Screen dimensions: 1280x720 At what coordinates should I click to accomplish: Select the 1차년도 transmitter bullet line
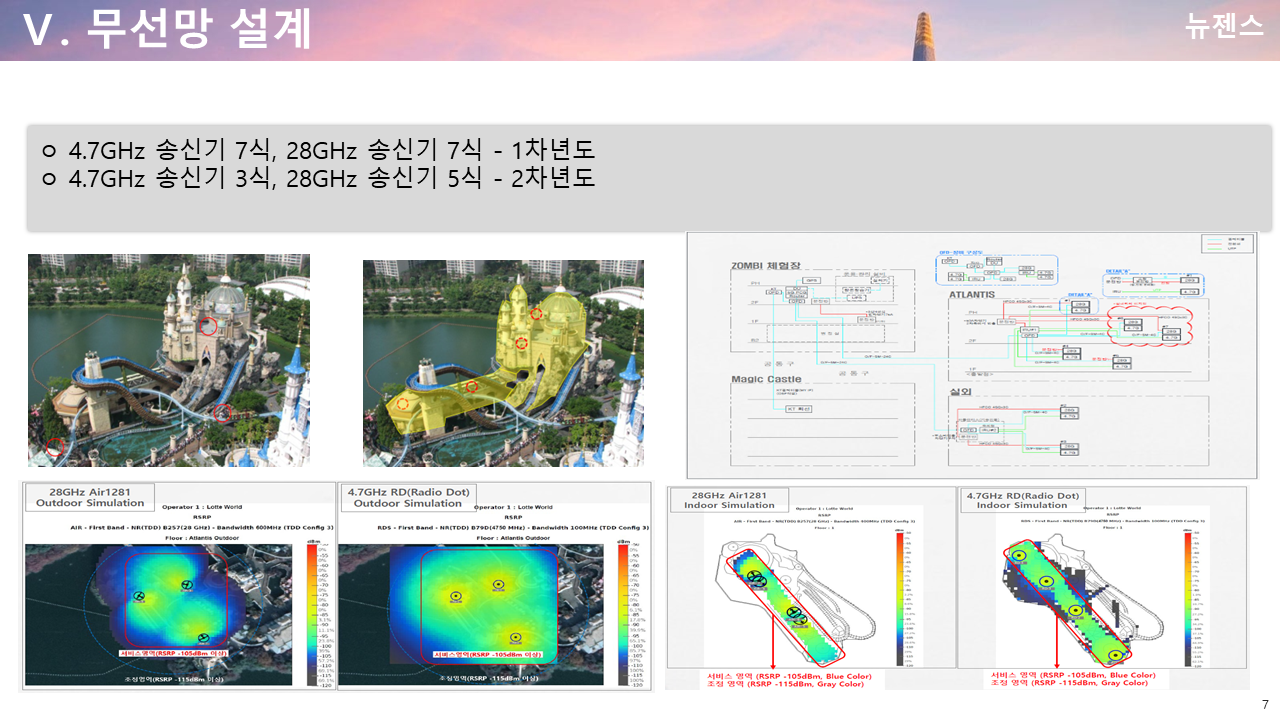330,151
